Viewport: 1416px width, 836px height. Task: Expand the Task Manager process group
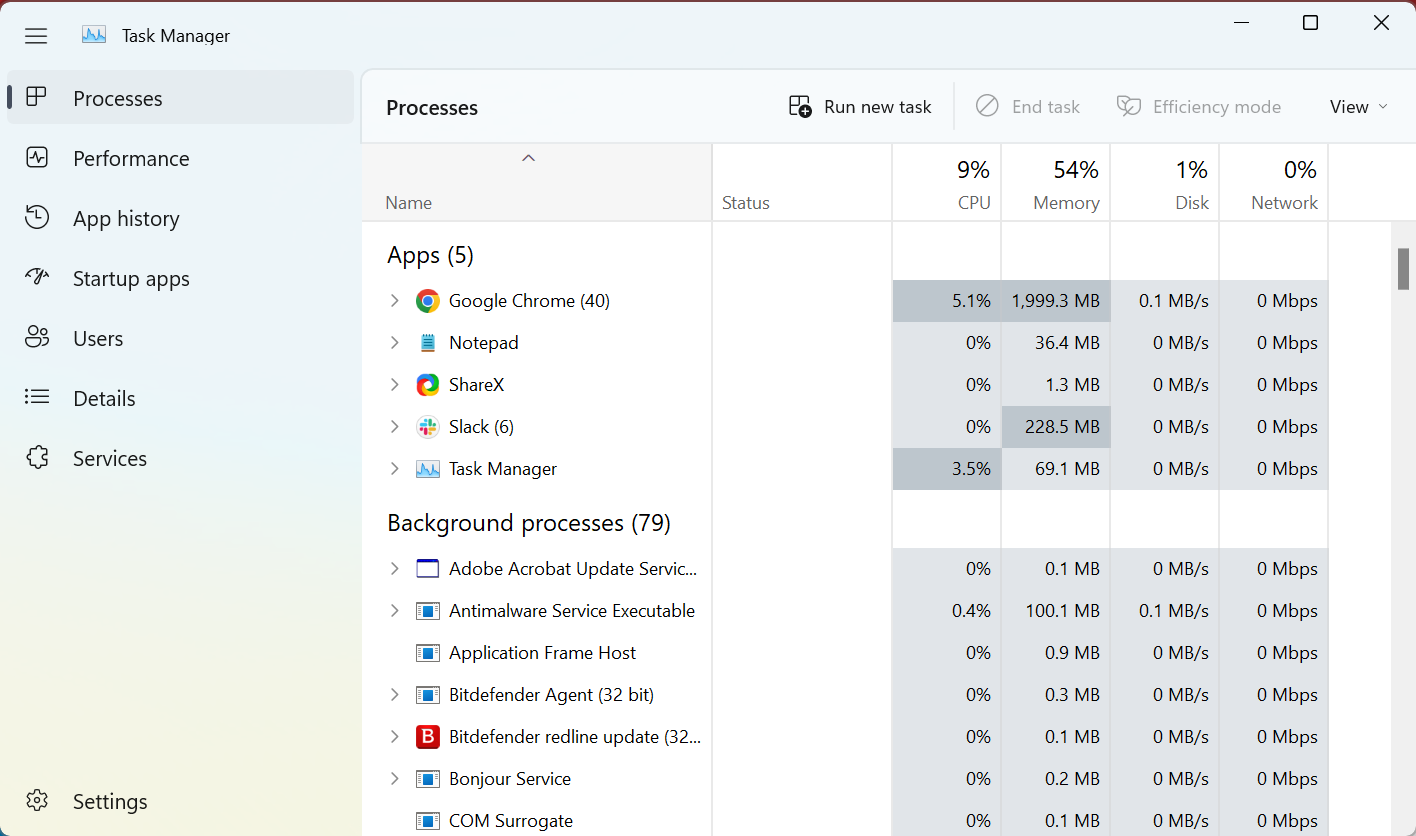pyautogui.click(x=394, y=469)
